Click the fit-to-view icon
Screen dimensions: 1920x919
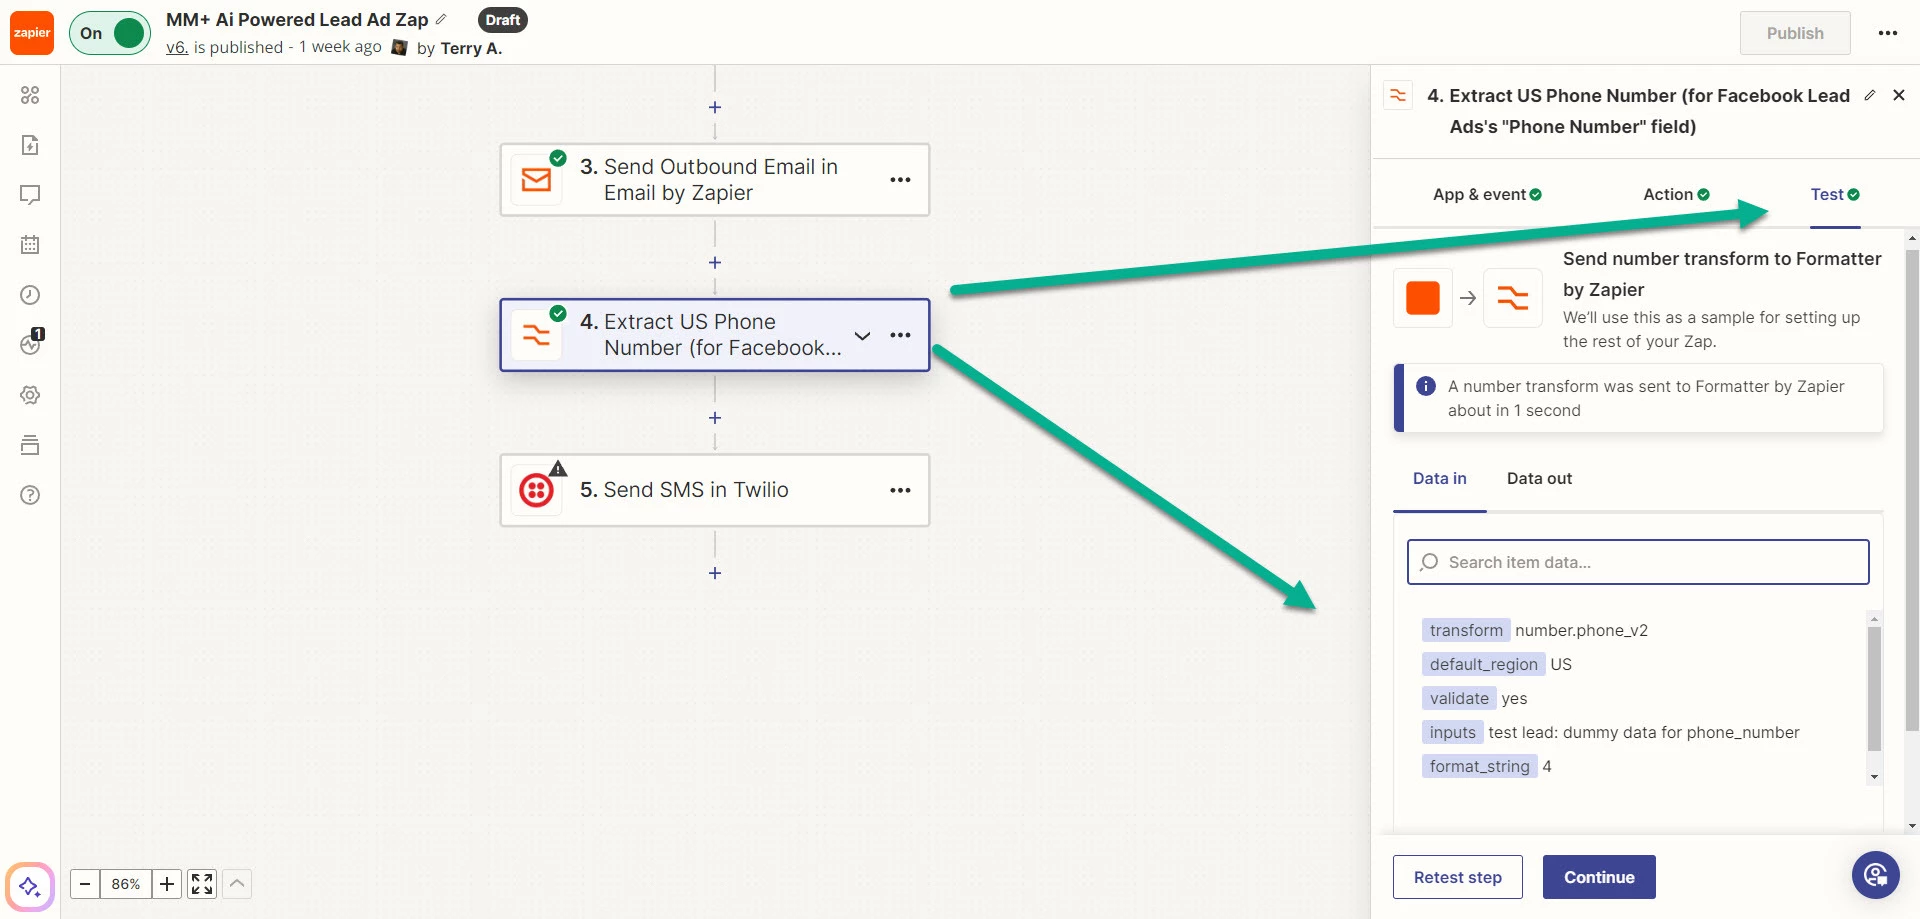(202, 884)
